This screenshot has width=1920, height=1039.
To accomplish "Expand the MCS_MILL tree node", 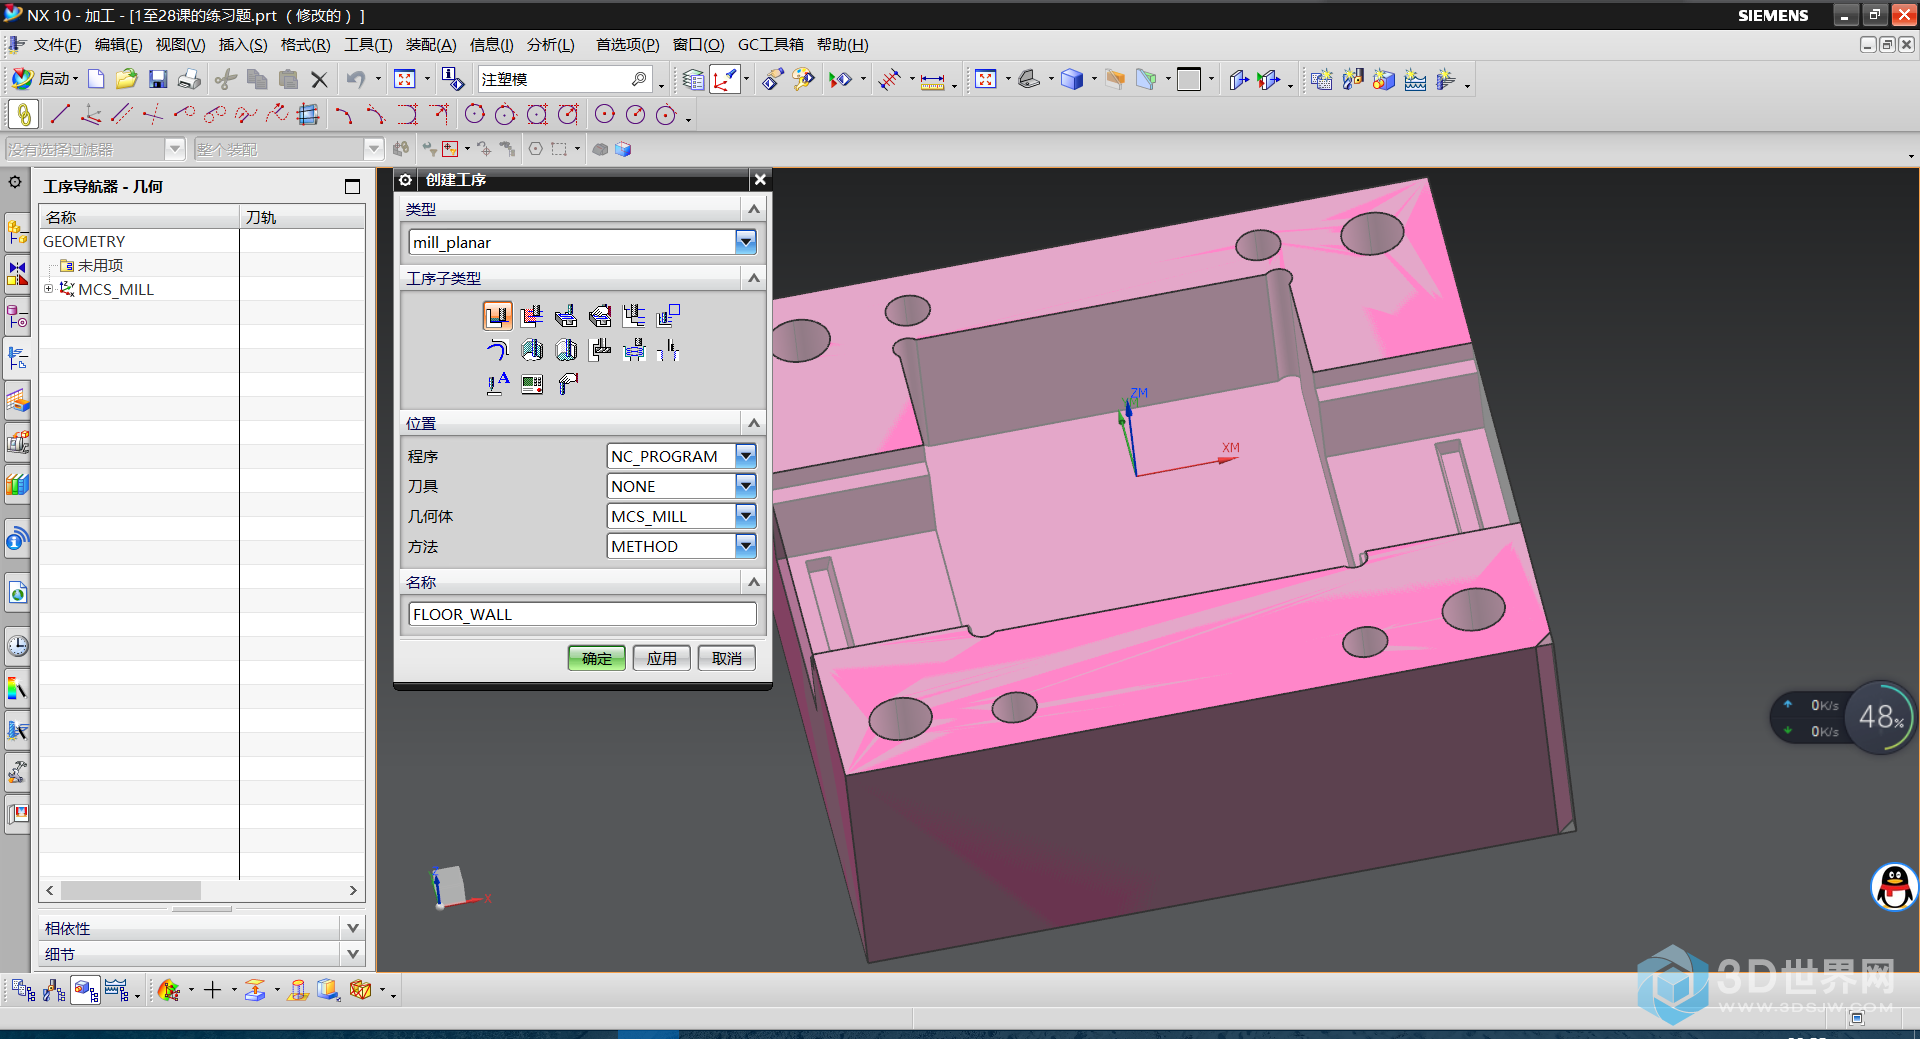I will pos(48,289).
